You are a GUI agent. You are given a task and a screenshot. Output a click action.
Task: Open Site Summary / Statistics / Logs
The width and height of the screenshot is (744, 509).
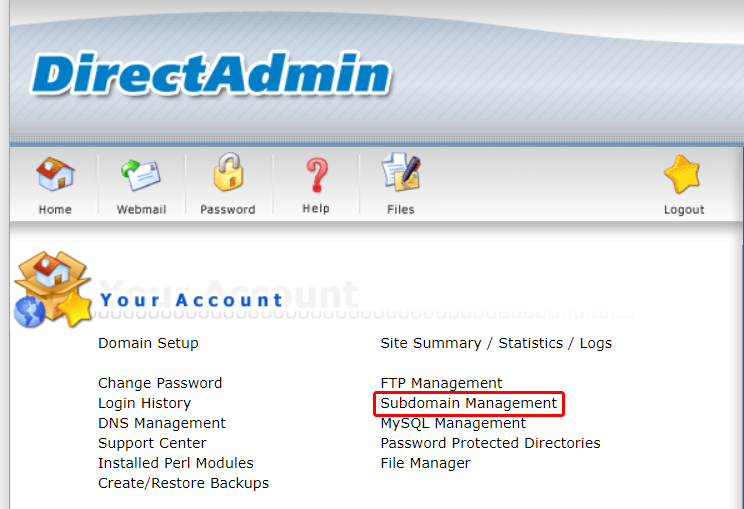click(x=496, y=343)
